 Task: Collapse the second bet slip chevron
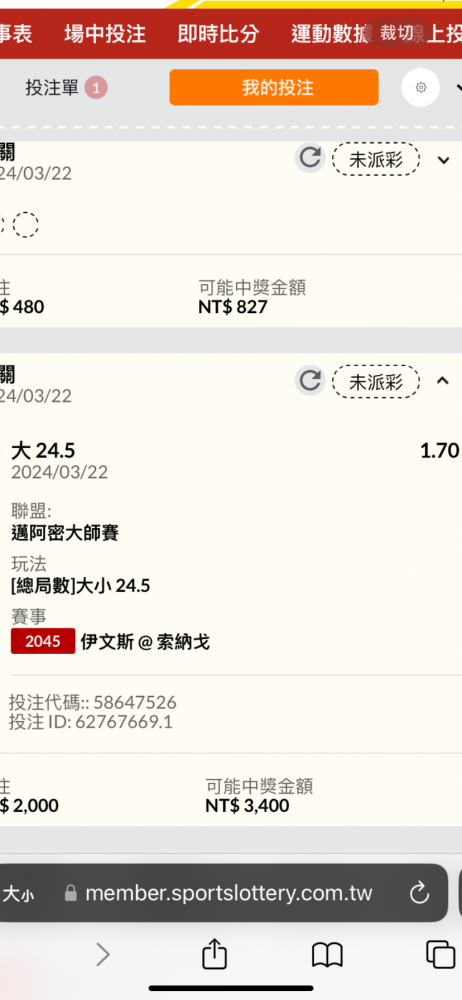point(443,381)
